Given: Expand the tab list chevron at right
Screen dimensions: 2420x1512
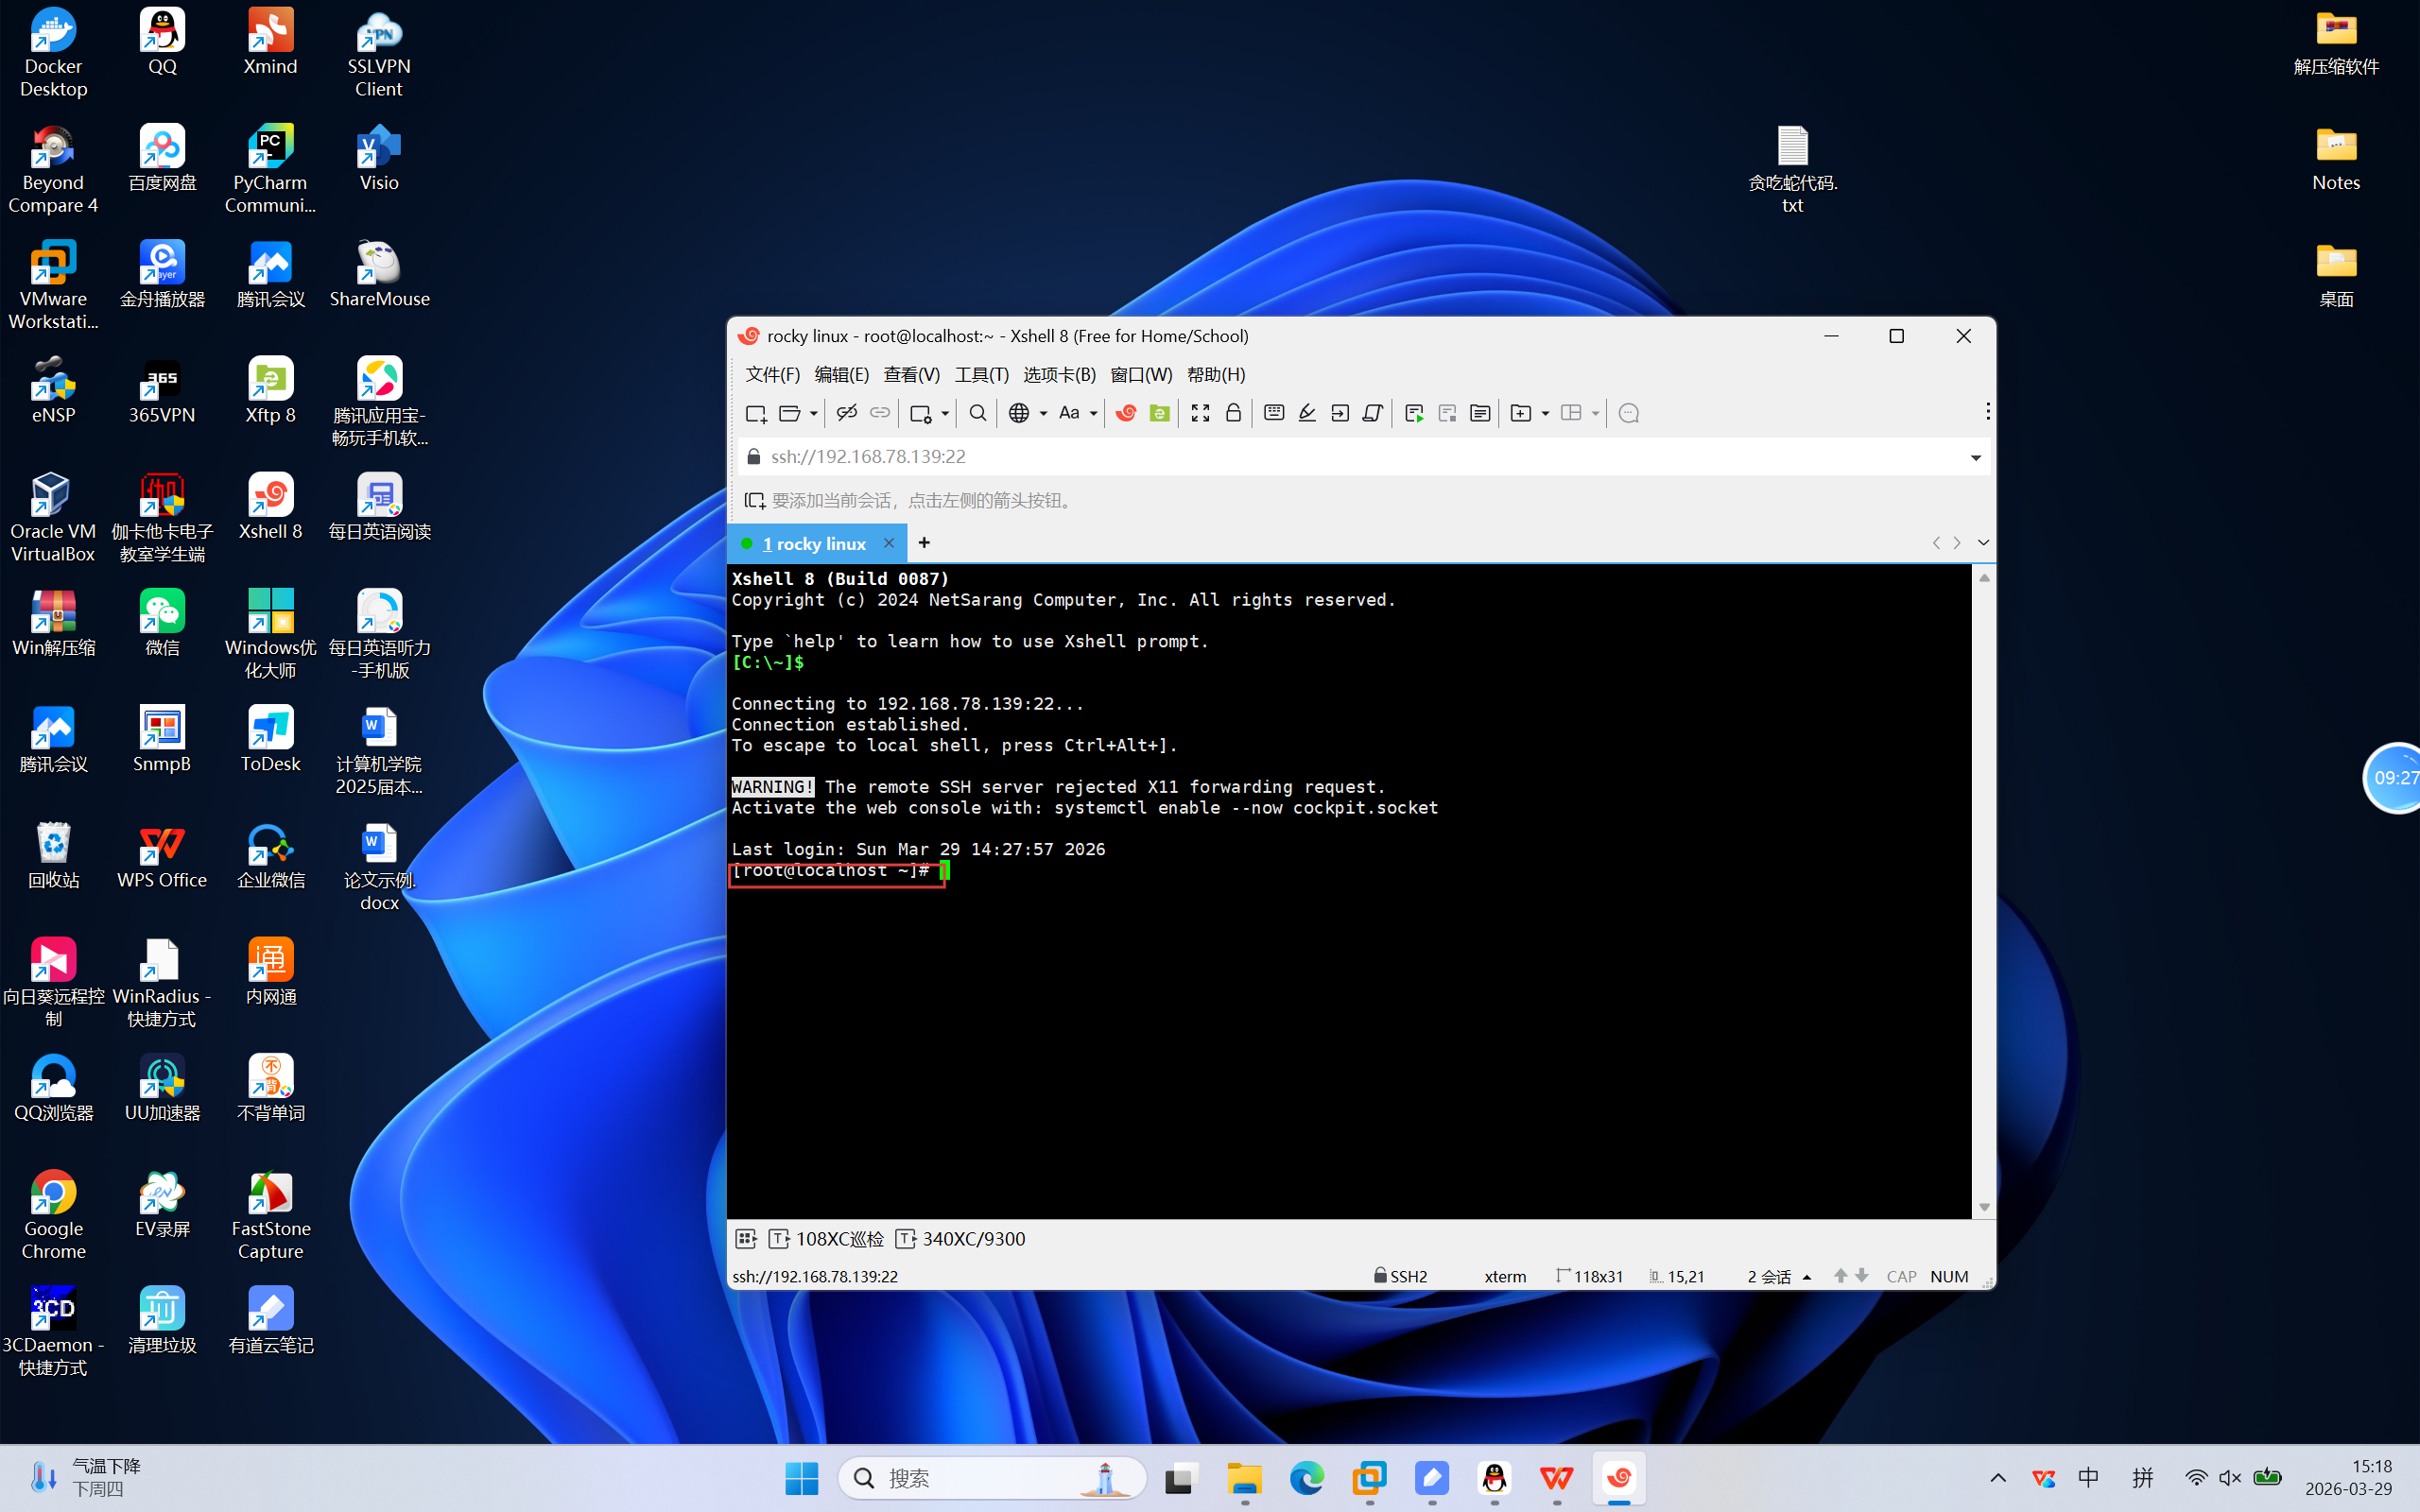Looking at the screenshot, I should click(x=1983, y=543).
